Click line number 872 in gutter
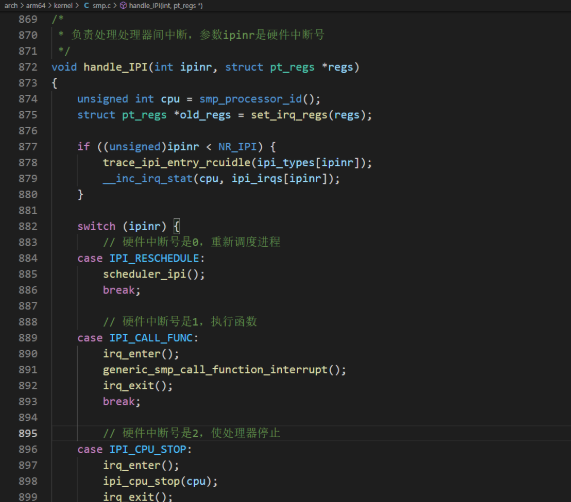The width and height of the screenshot is (571, 502). click(28, 67)
